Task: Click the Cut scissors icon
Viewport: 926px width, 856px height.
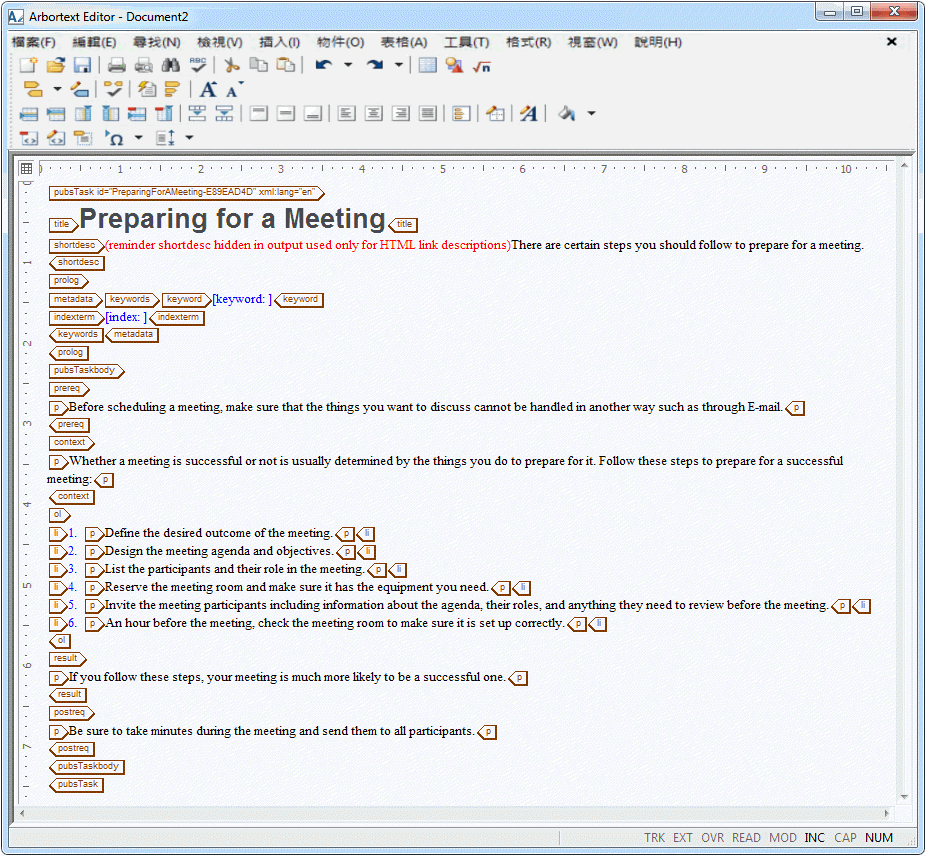Action: (x=232, y=65)
